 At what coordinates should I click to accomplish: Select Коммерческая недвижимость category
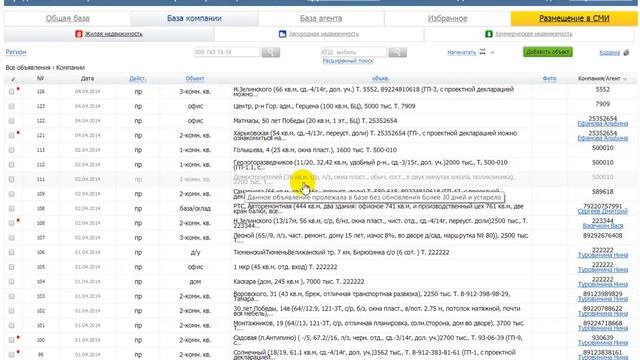tap(533, 34)
